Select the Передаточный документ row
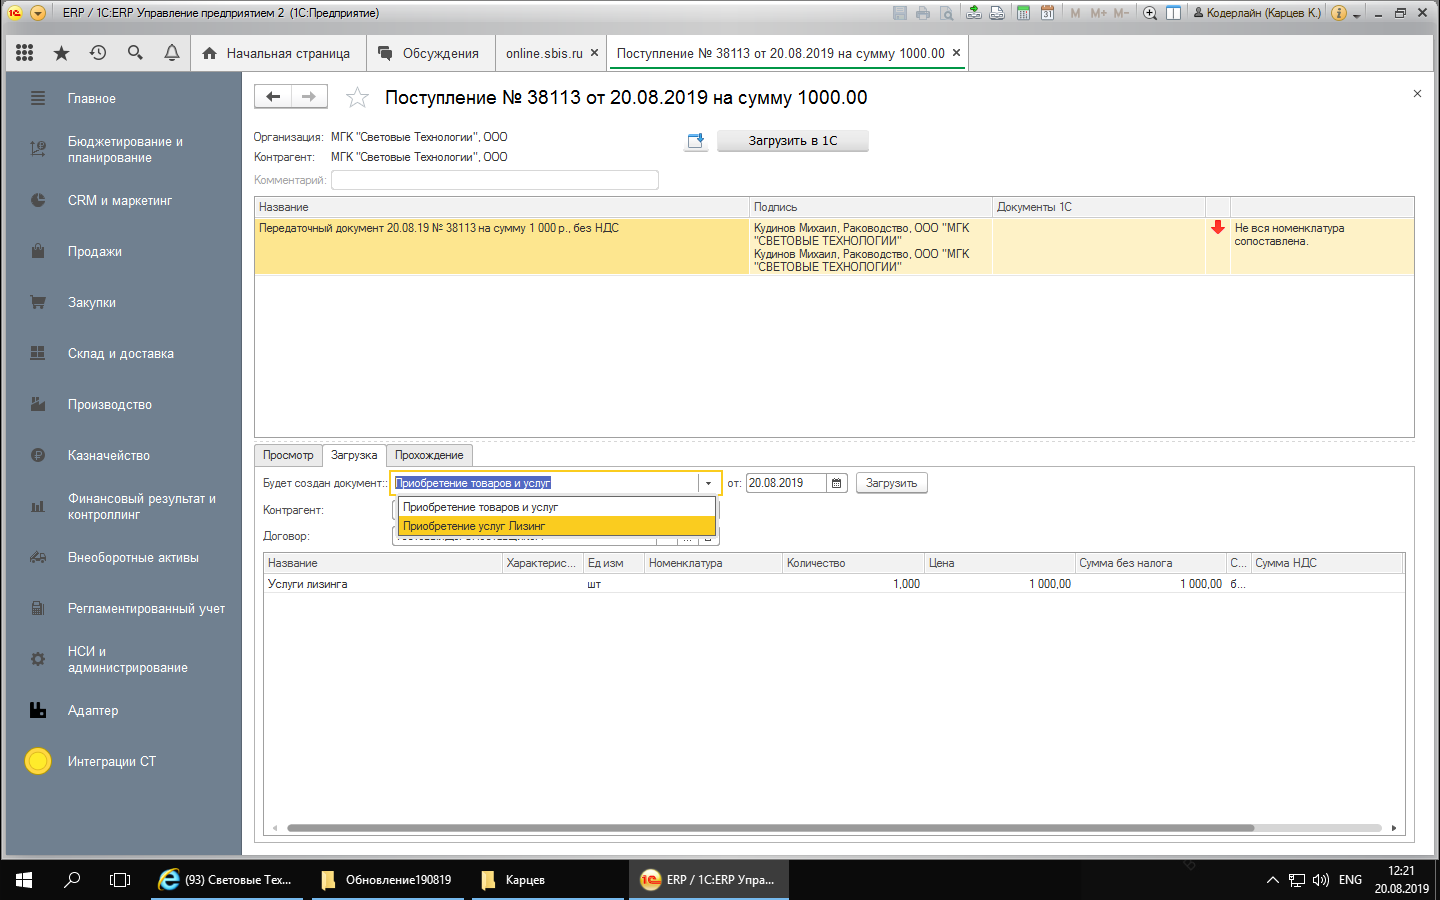The height and width of the screenshot is (900, 1440). click(834, 246)
